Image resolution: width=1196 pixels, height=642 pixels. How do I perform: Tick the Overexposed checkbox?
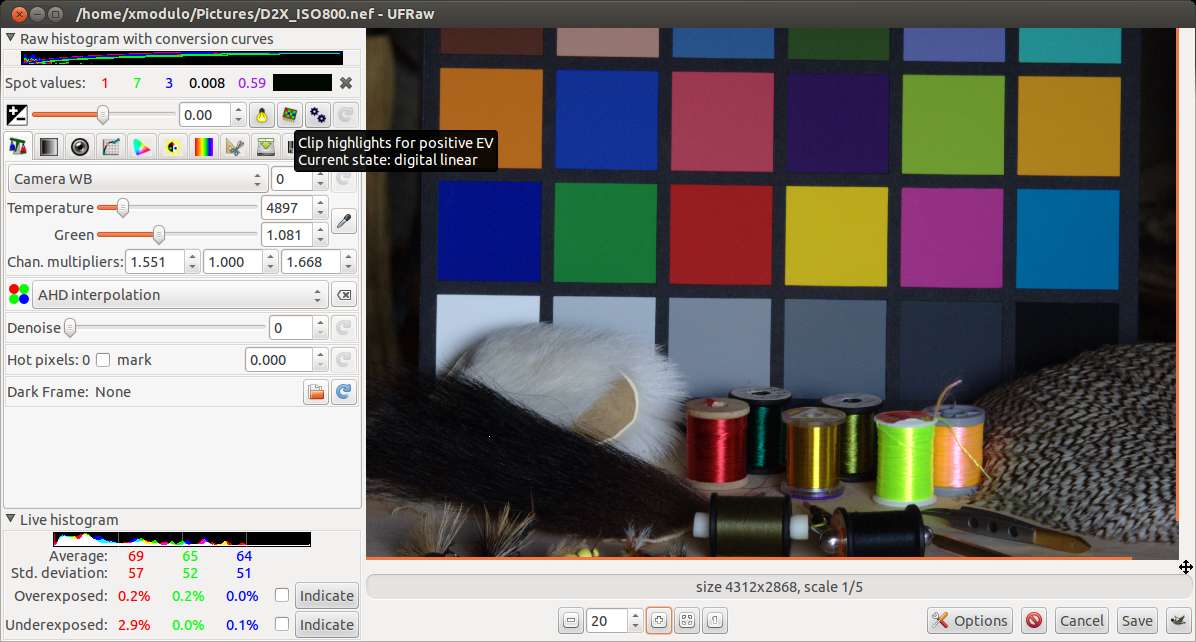point(281,595)
